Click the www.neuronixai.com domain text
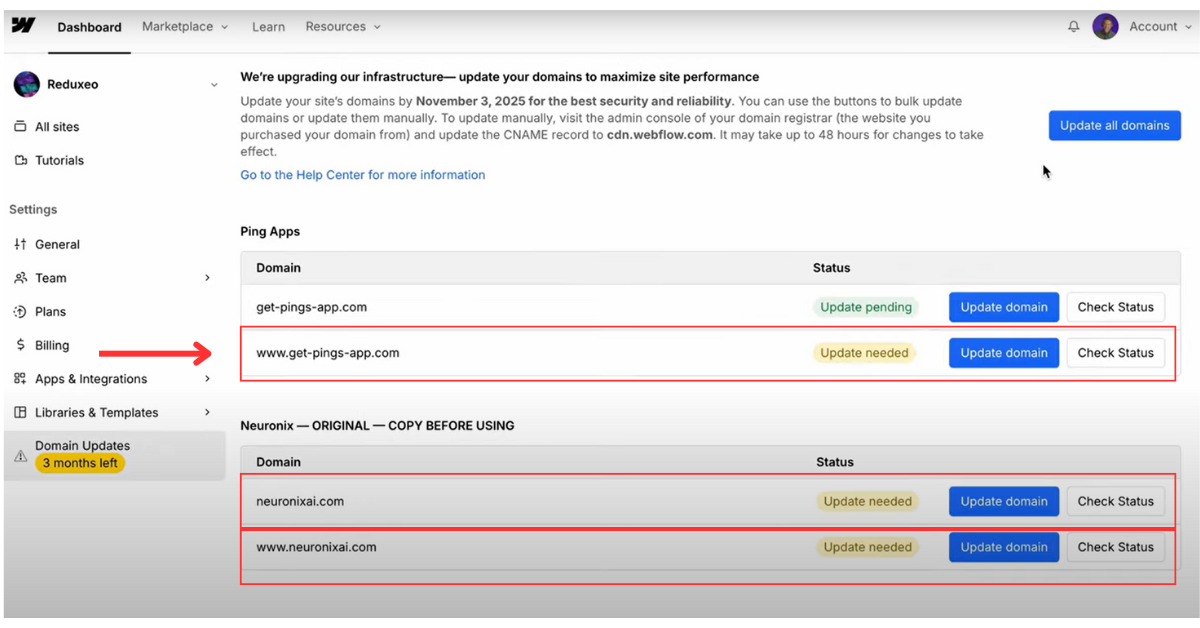 (x=316, y=547)
